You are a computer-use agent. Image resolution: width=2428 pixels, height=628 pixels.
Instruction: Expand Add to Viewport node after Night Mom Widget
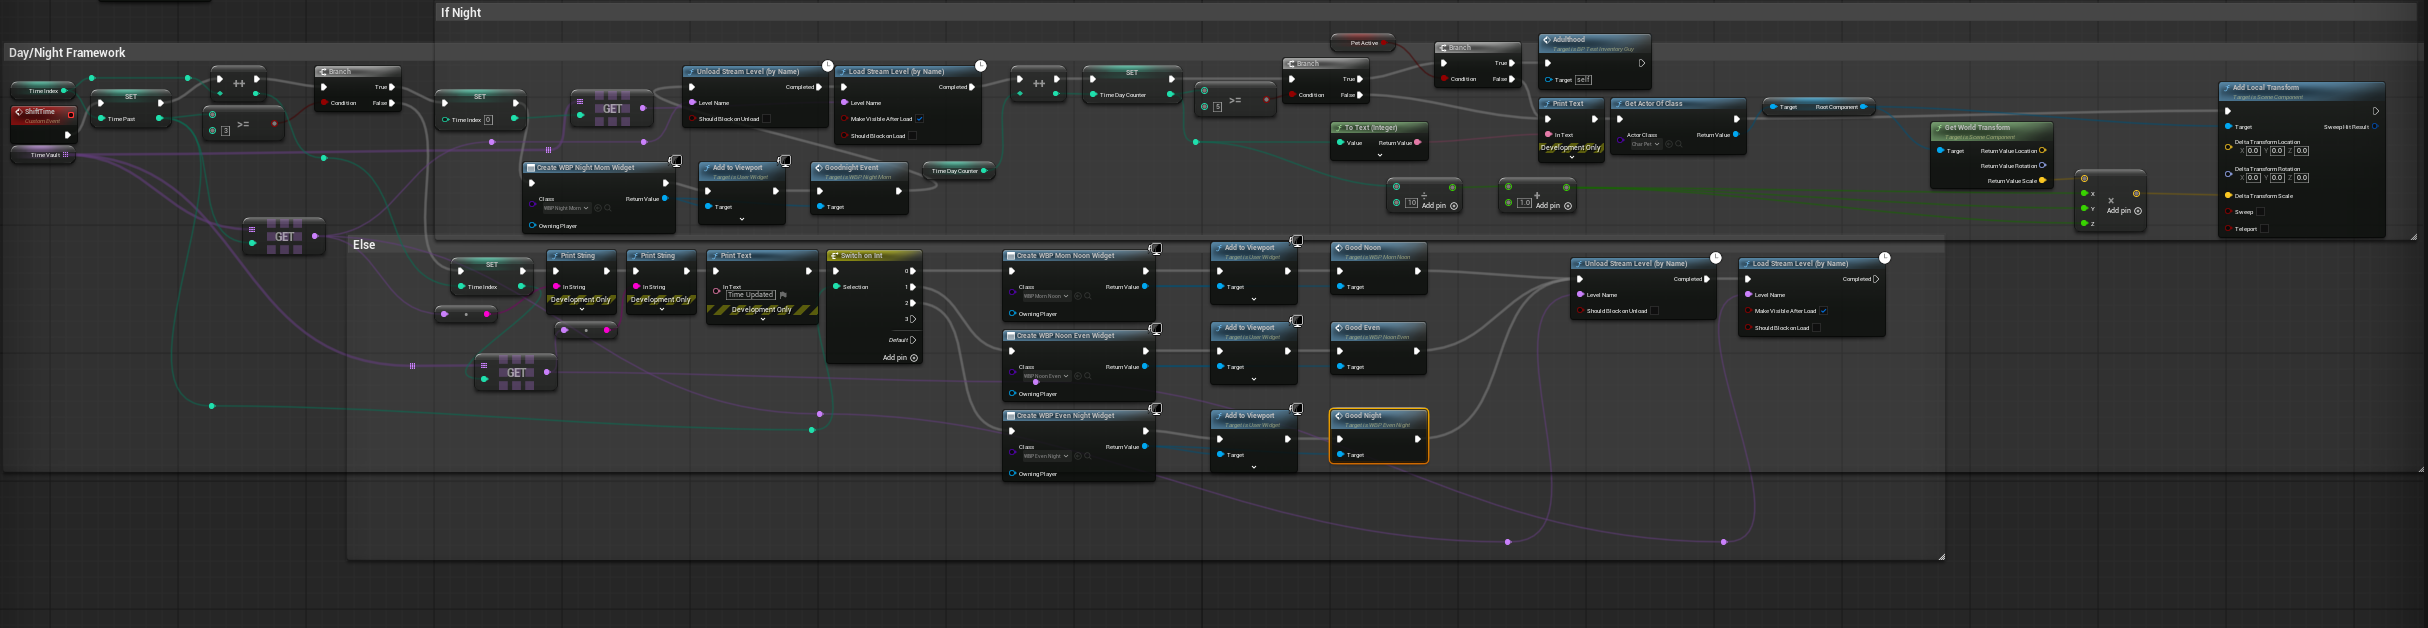(741, 219)
